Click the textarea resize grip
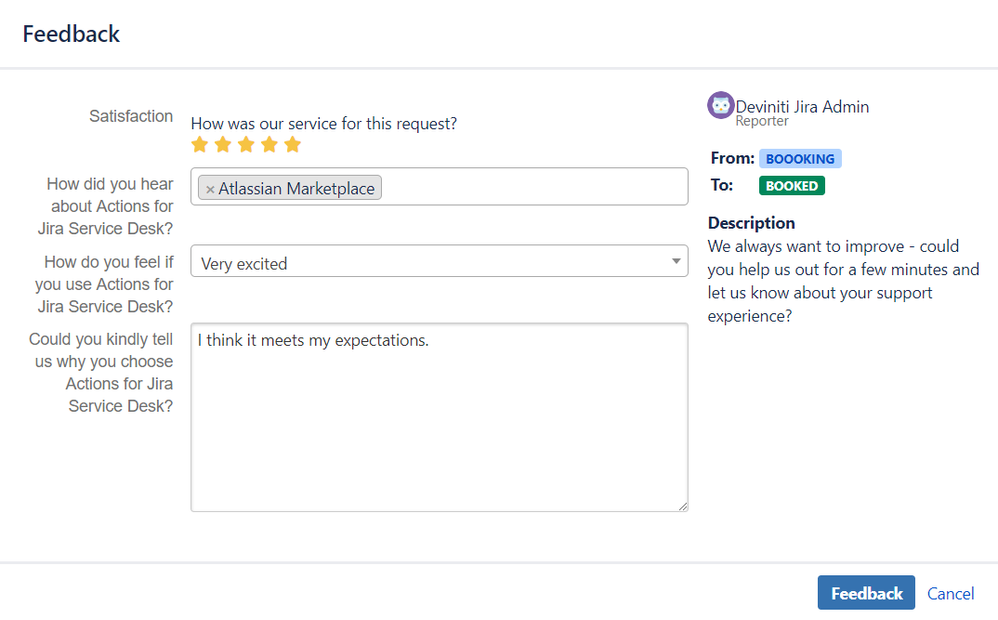 tap(684, 506)
